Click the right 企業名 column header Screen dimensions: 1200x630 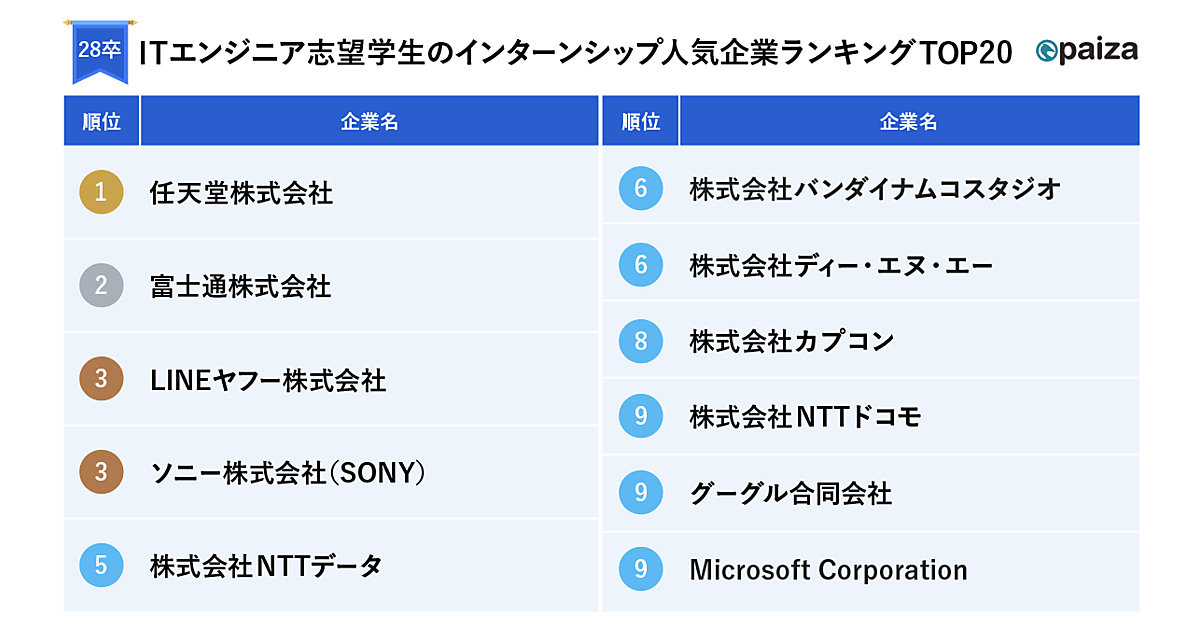pyautogui.click(x=908, y=122)
